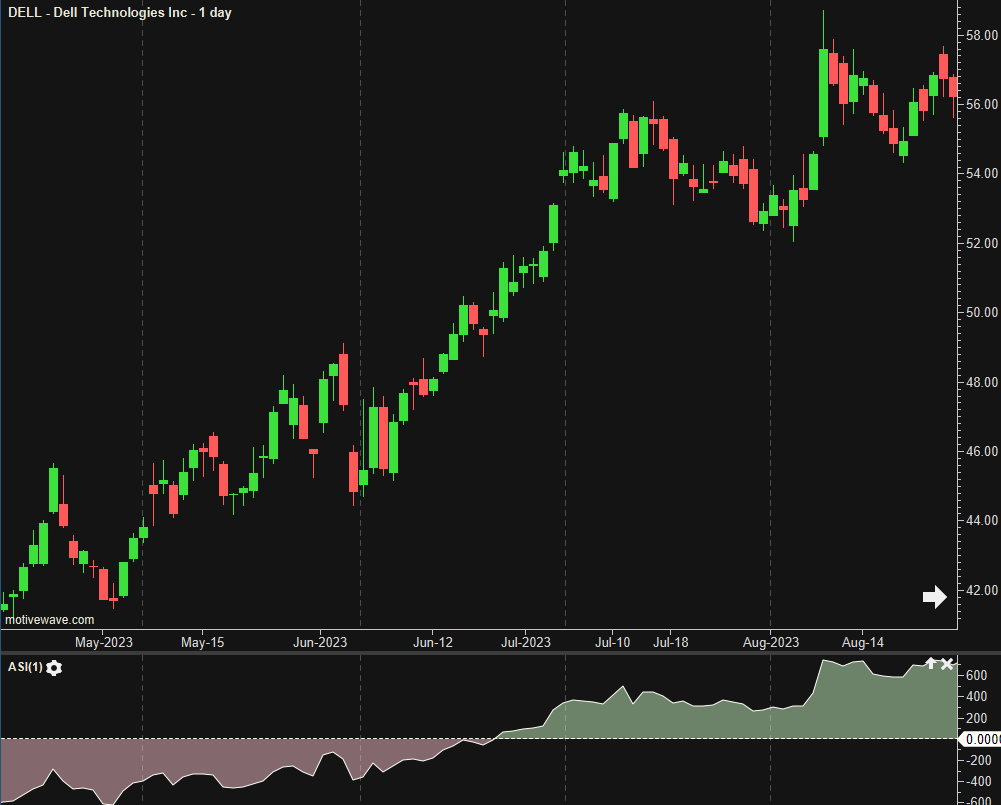This screenshot has width=1001, height=805.
Task: Select the ASI(1) study label
Action: [x=24, y=668]
